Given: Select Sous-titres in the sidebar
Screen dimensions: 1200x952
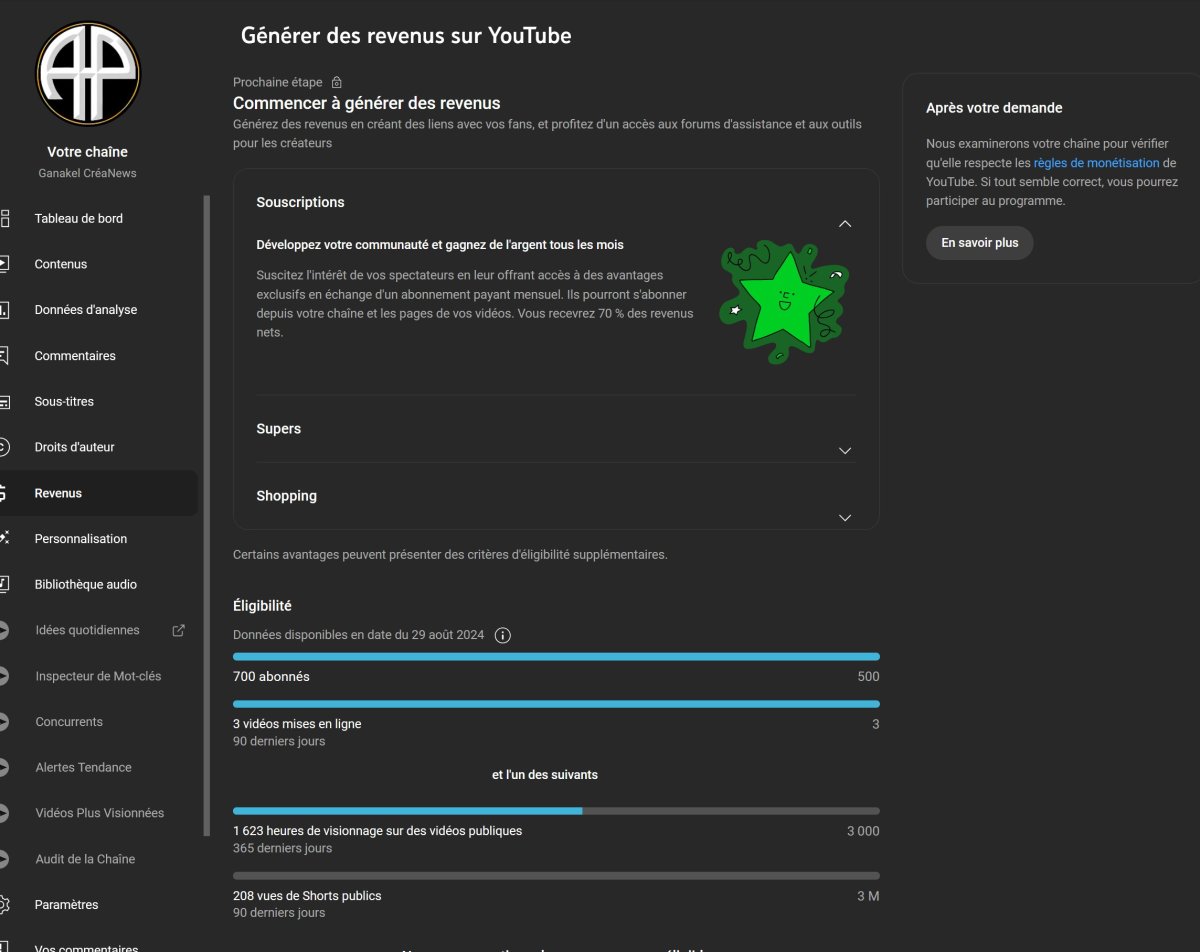Looking at the screenshot, I should [64, 401].
